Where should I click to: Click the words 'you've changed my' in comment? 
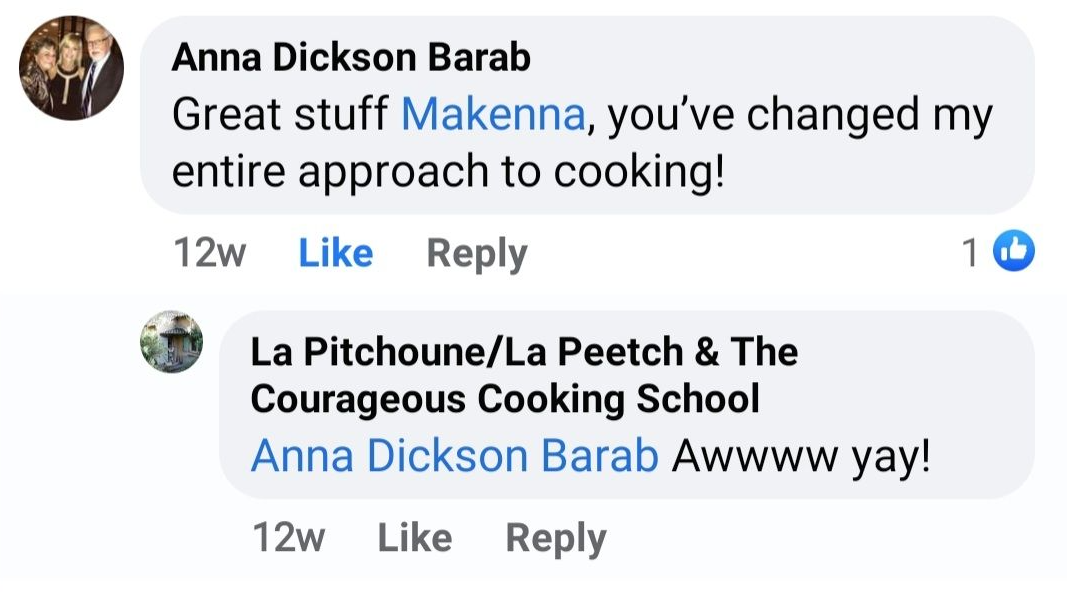[800, 116]
